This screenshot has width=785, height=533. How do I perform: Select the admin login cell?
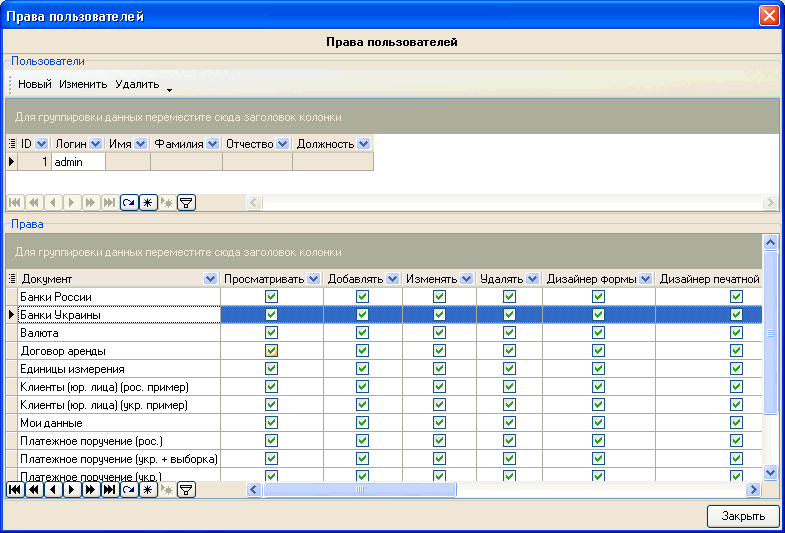pyautogui.click(x=78, y=161)
